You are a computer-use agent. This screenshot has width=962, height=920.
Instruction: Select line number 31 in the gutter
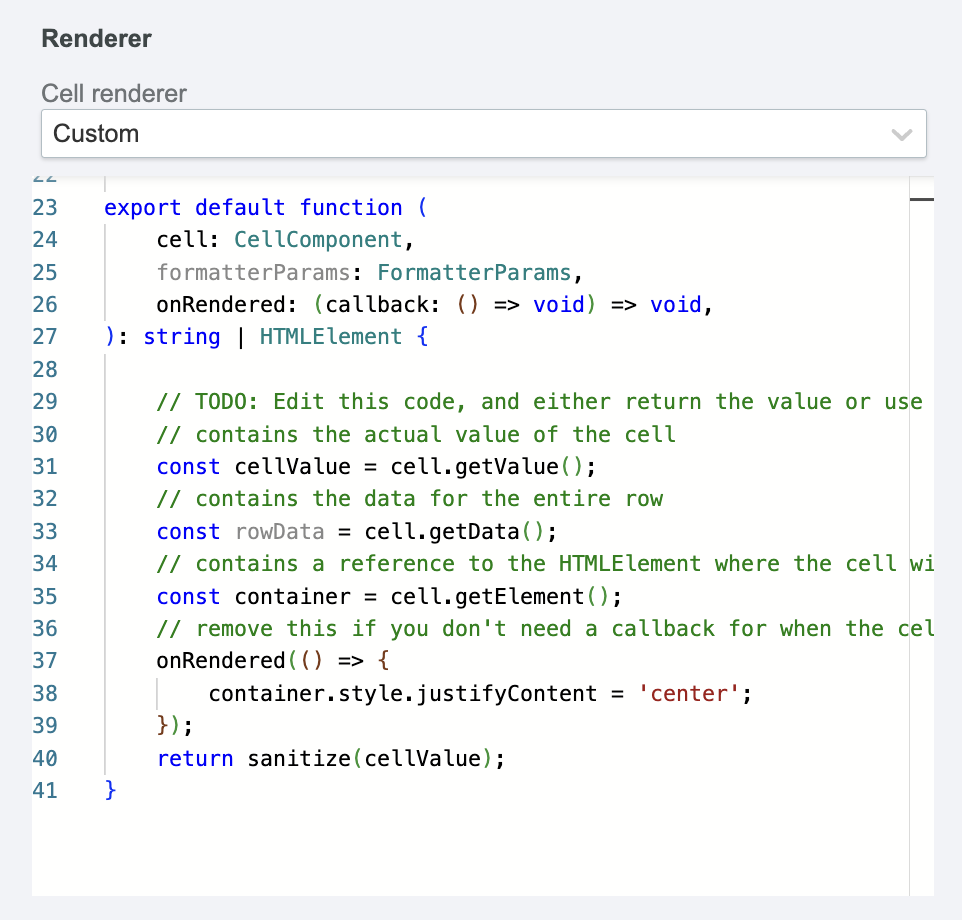[x=45, y=467]
